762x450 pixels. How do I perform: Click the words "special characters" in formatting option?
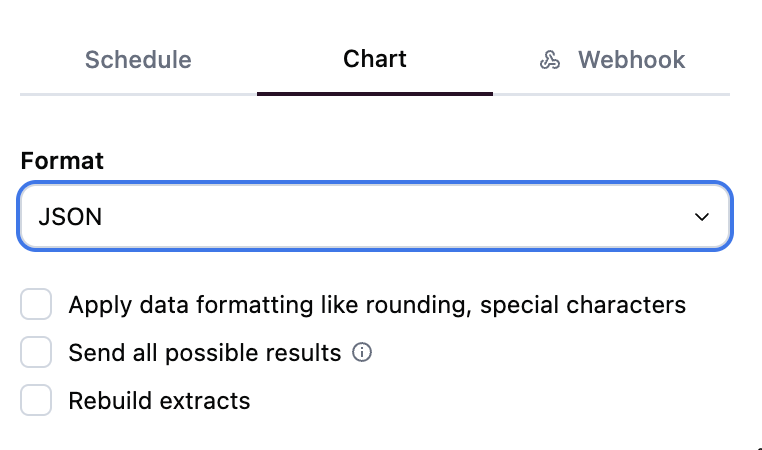tap(583, 305)
